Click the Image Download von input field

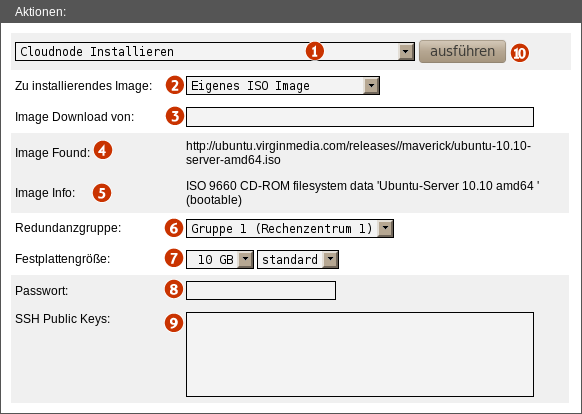360,117
